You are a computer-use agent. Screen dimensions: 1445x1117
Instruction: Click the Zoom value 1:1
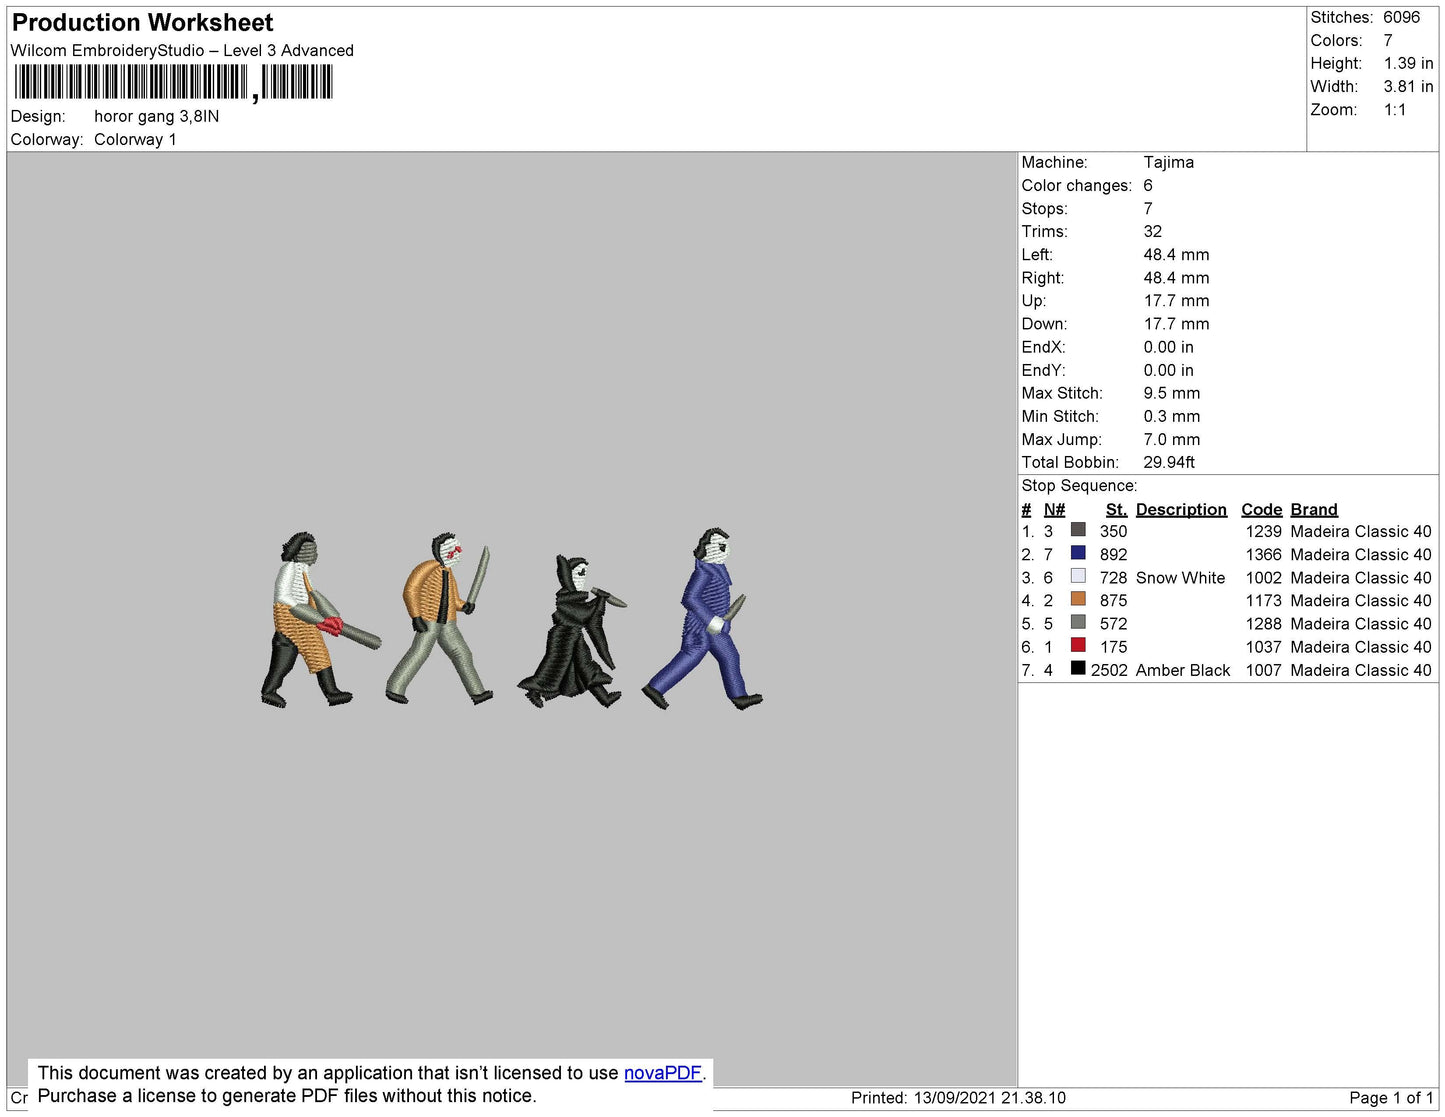[x=1395, y=110]
